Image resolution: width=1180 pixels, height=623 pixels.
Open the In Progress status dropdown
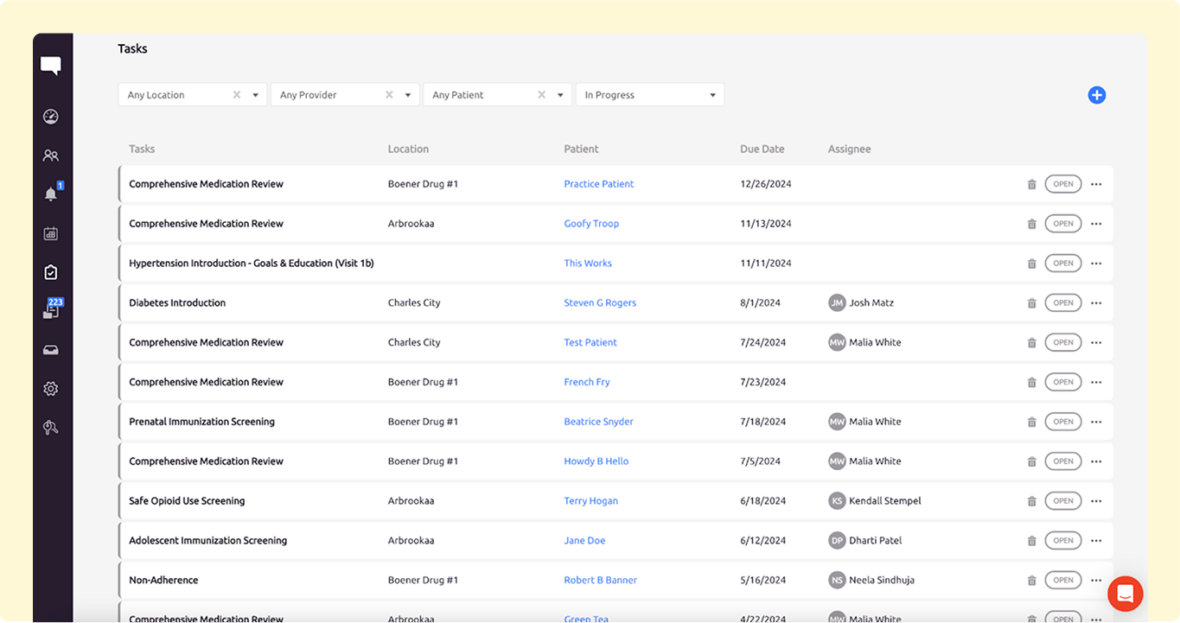(x=712, y=96)
